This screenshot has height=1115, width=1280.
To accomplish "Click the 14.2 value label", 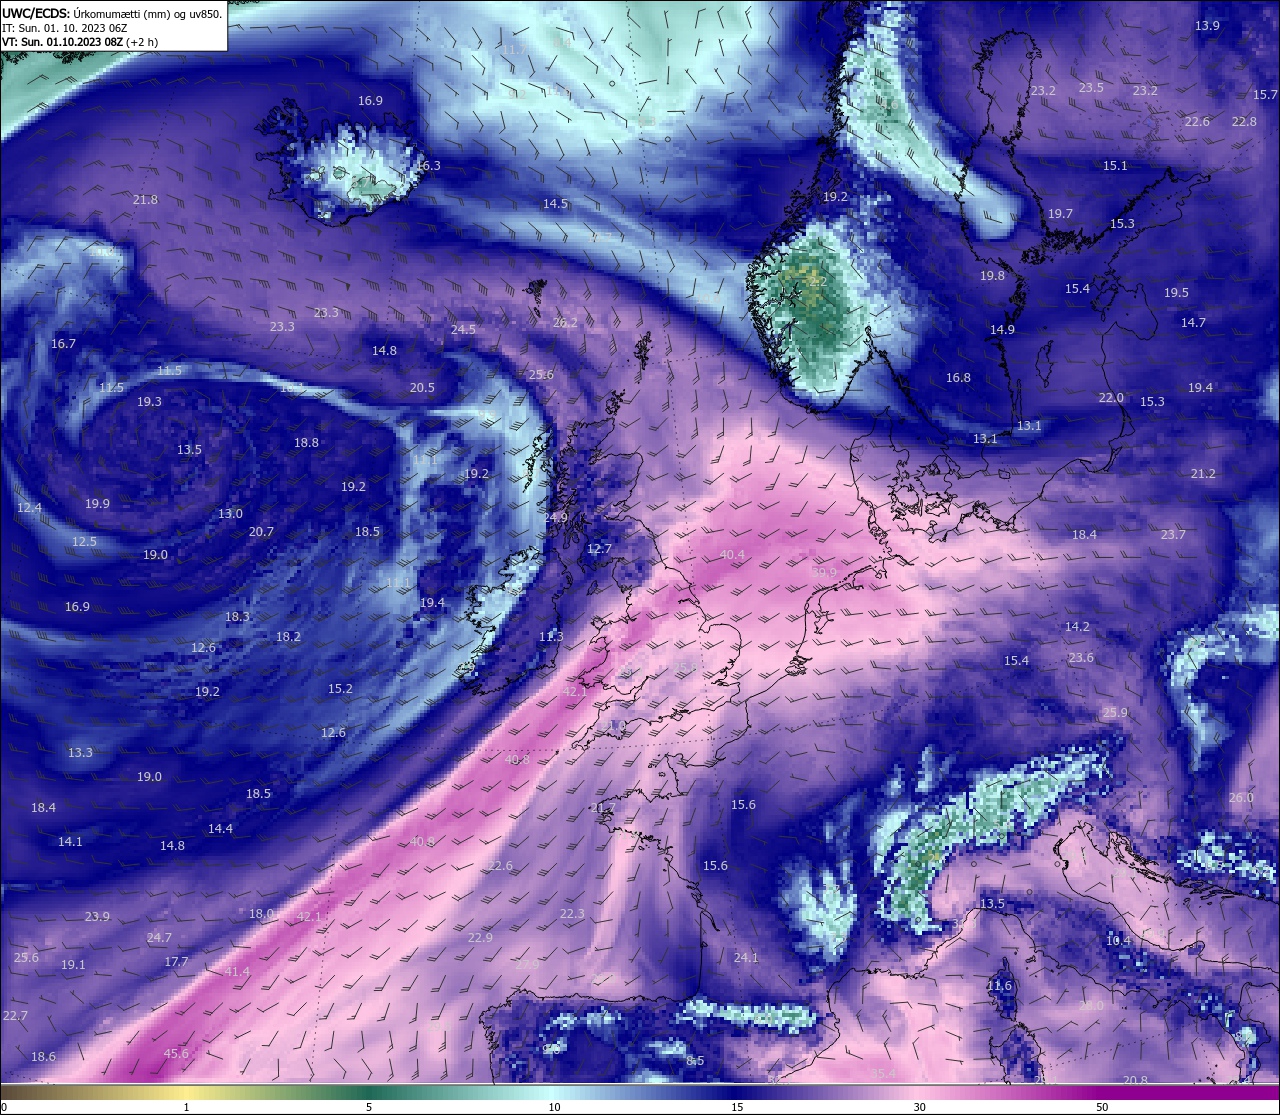I will [x=1077, y=627].
